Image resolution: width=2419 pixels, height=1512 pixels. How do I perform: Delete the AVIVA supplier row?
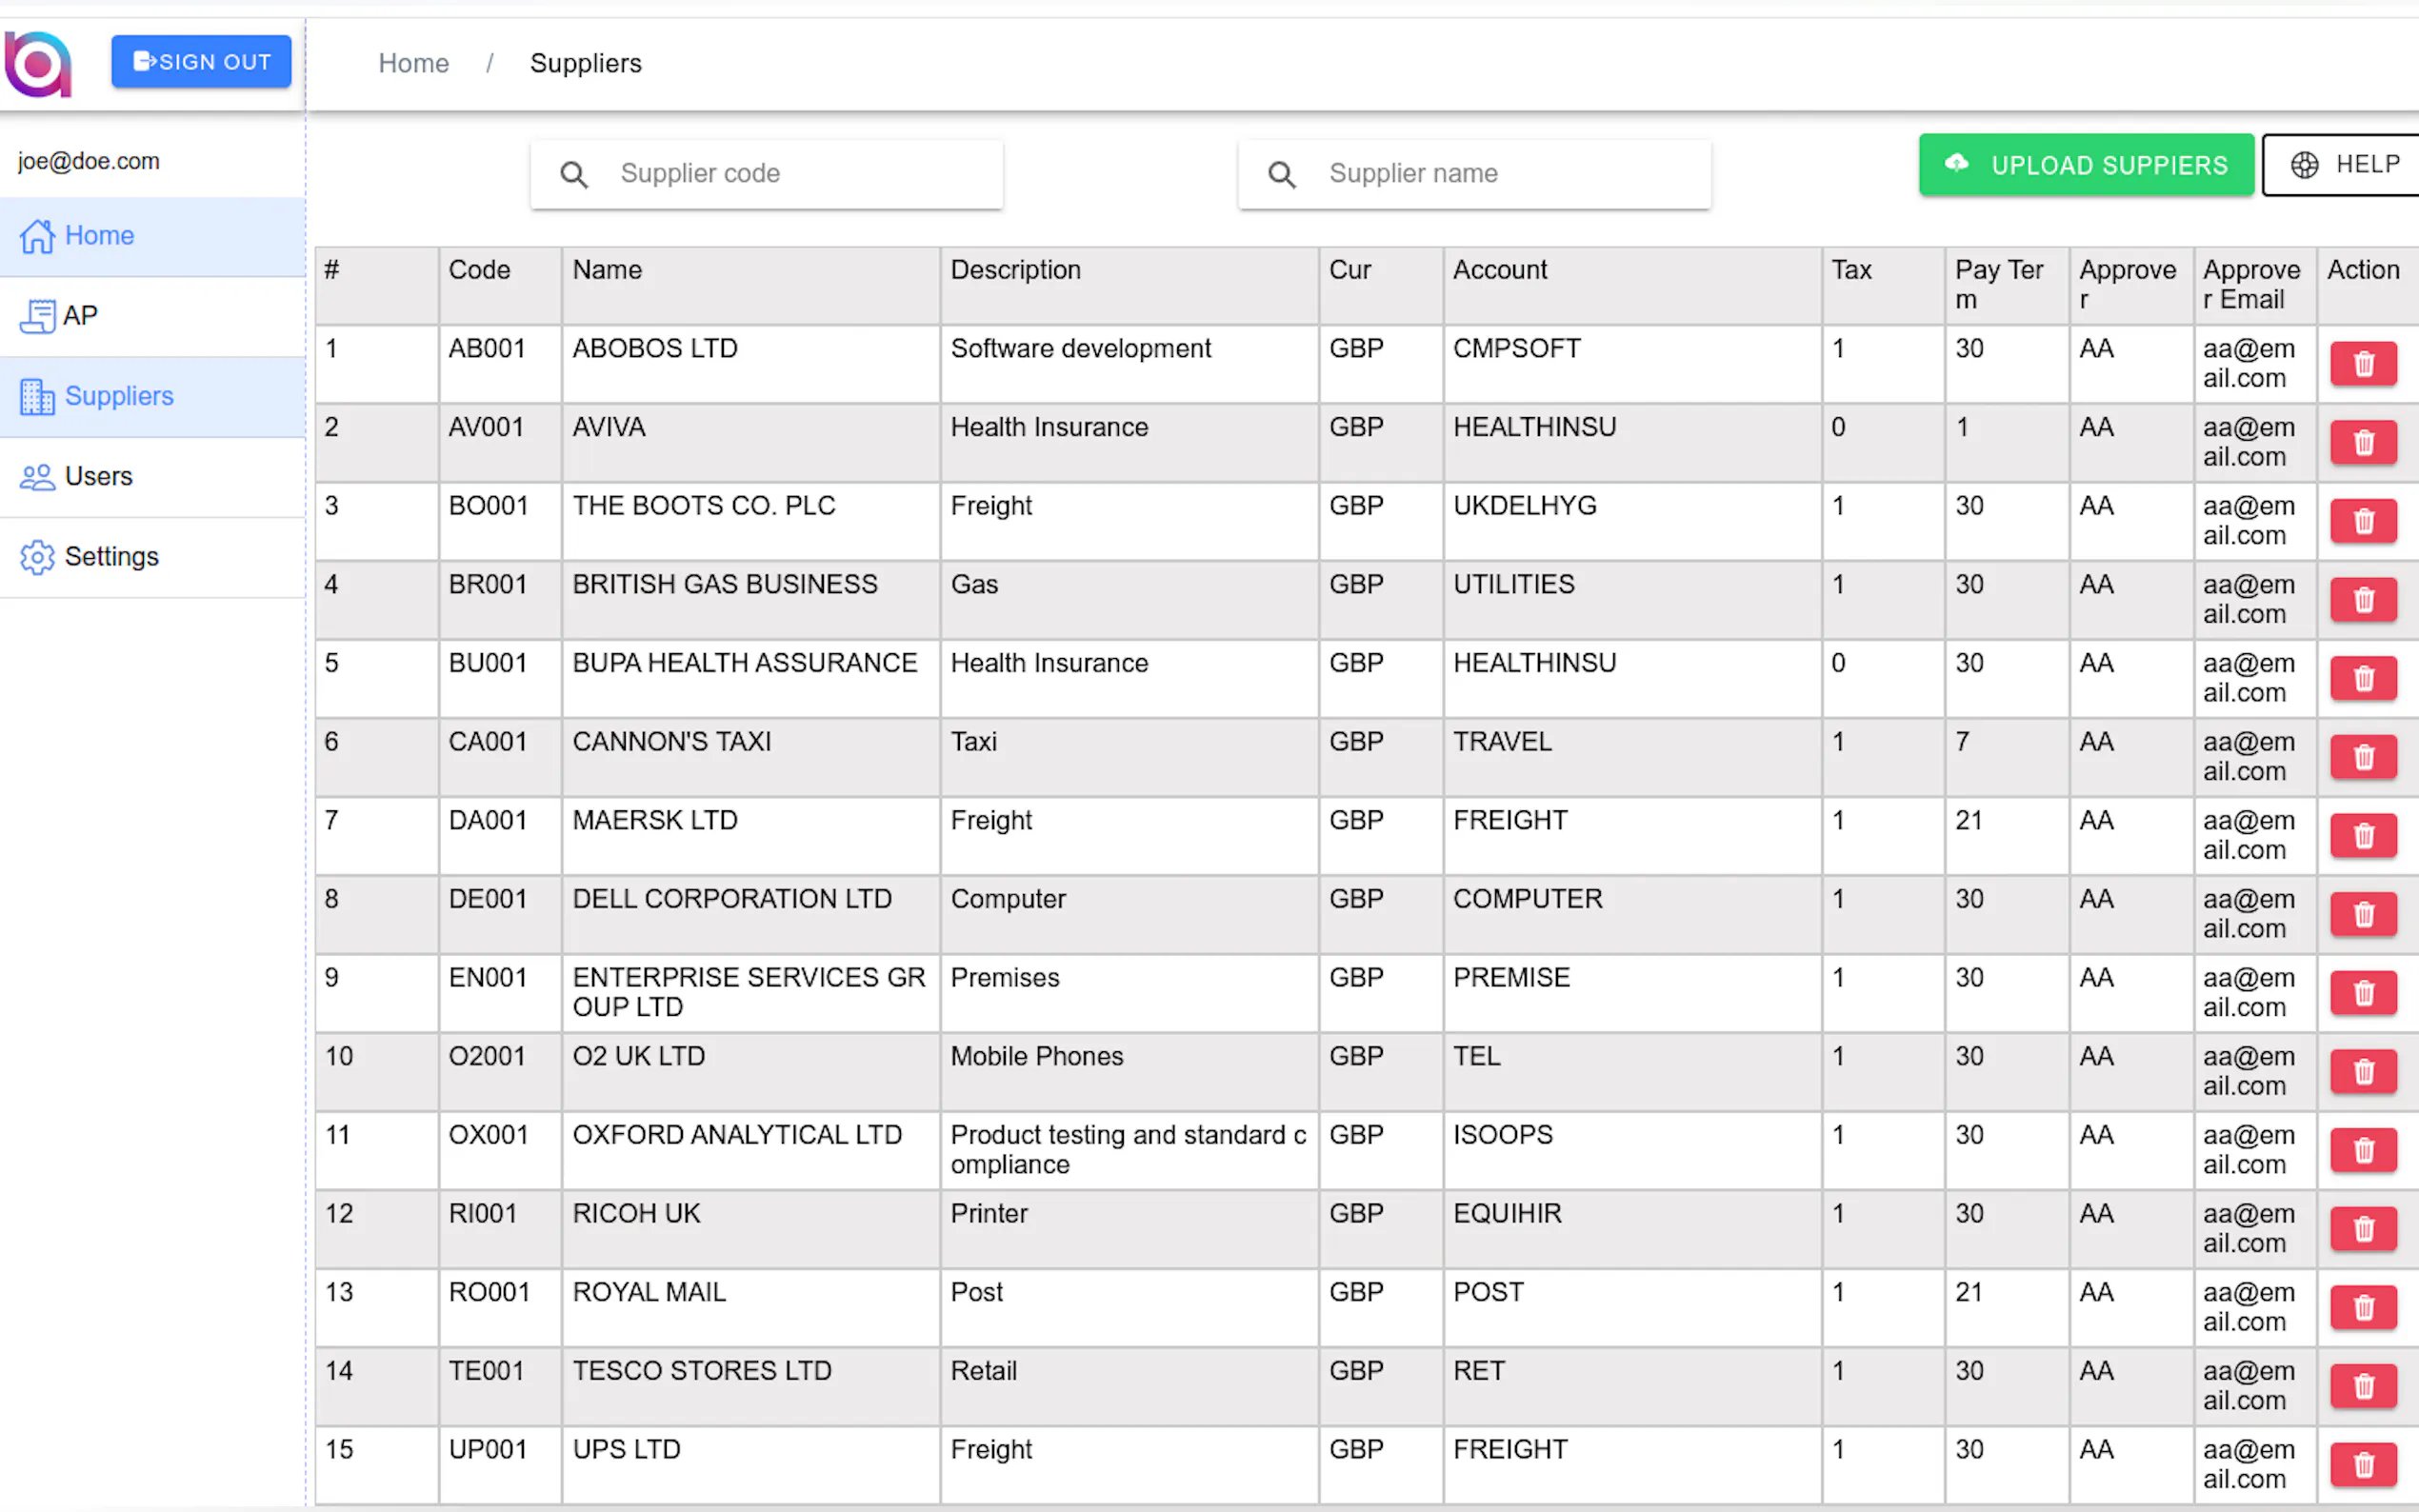tap(2363, 443)
